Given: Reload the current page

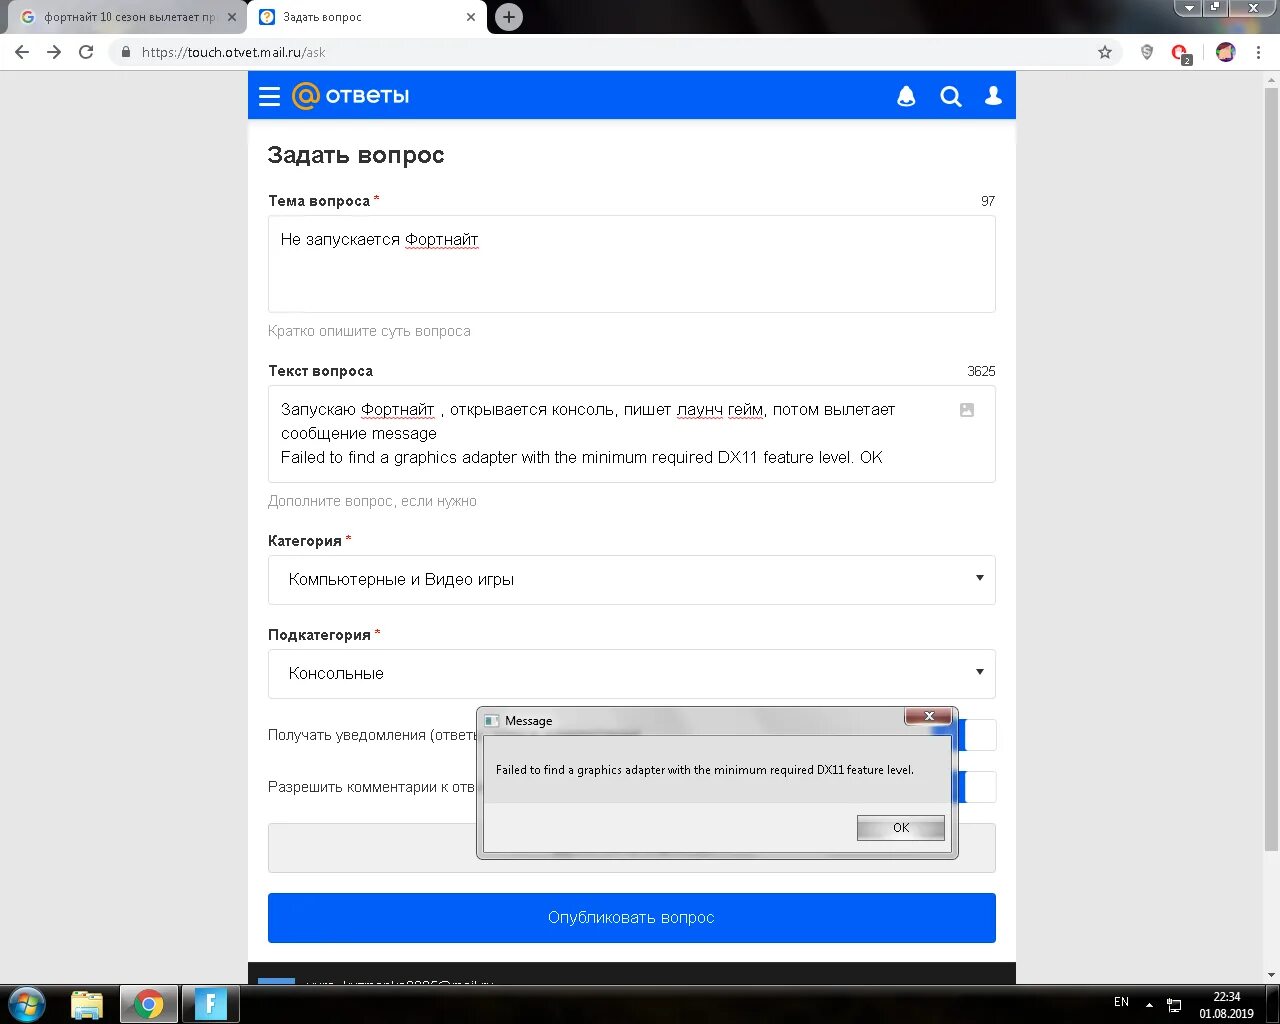Looking at the screenshot, I should pyautogui.click(x=86, y=52).
